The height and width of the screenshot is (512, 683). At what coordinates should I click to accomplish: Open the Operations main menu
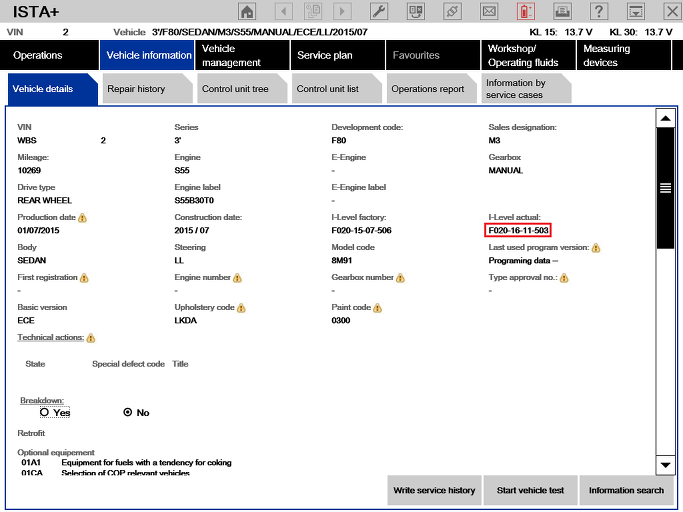tap(50, 55)
